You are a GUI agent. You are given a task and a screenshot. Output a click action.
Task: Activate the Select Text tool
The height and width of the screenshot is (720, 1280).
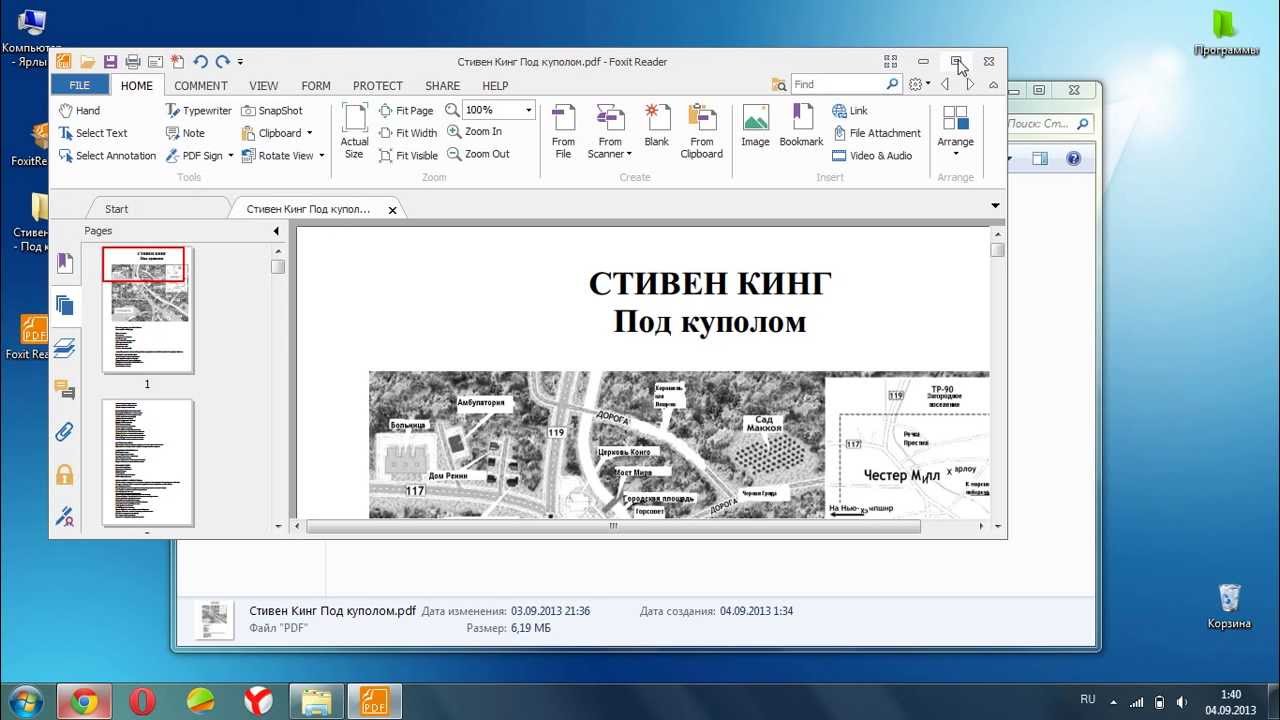pos(93,133)
